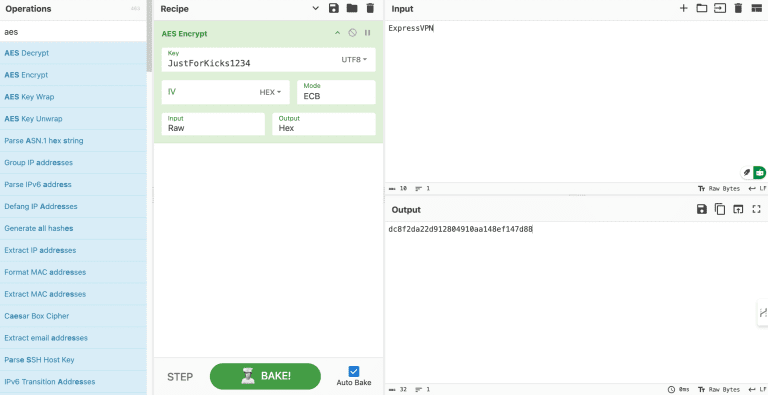Replace input with output icon
Viewport: 768px width, 395px height.
[738, 209]
